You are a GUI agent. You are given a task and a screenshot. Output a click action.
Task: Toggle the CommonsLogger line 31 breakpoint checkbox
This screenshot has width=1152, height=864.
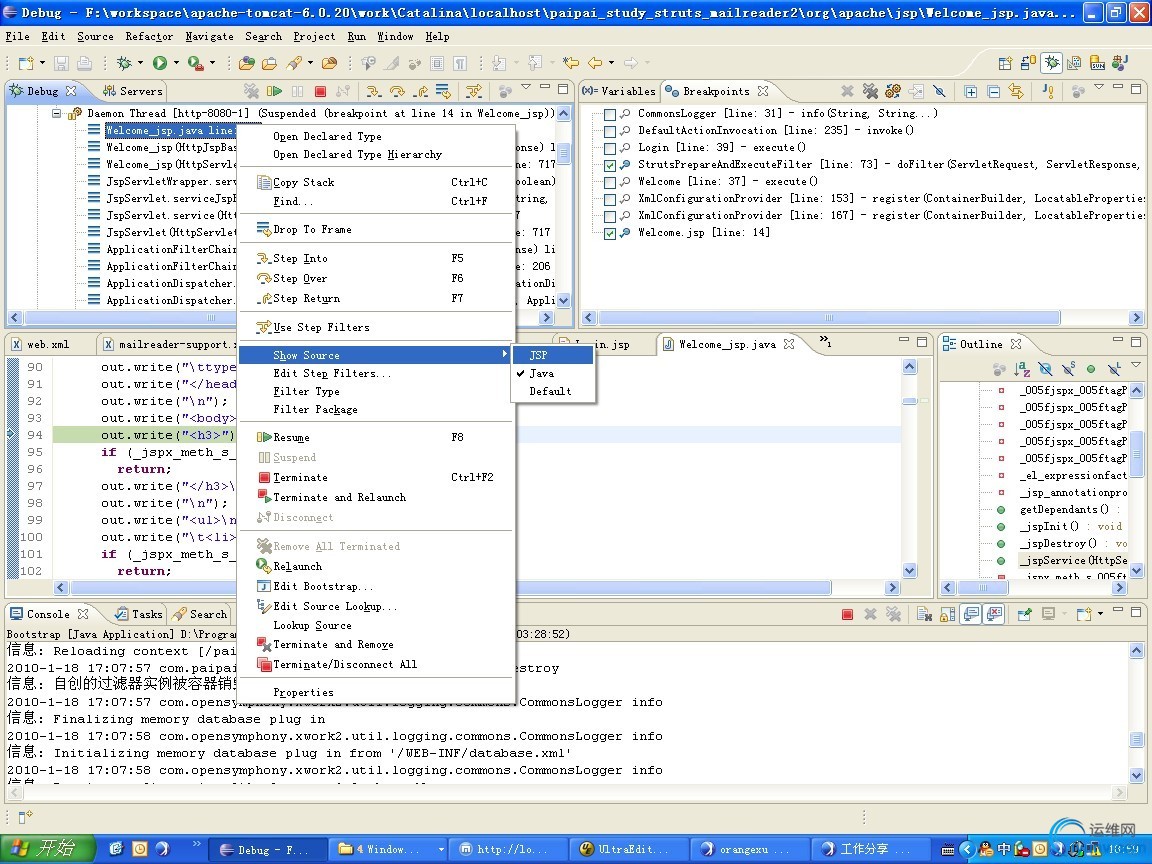[610, 115]
